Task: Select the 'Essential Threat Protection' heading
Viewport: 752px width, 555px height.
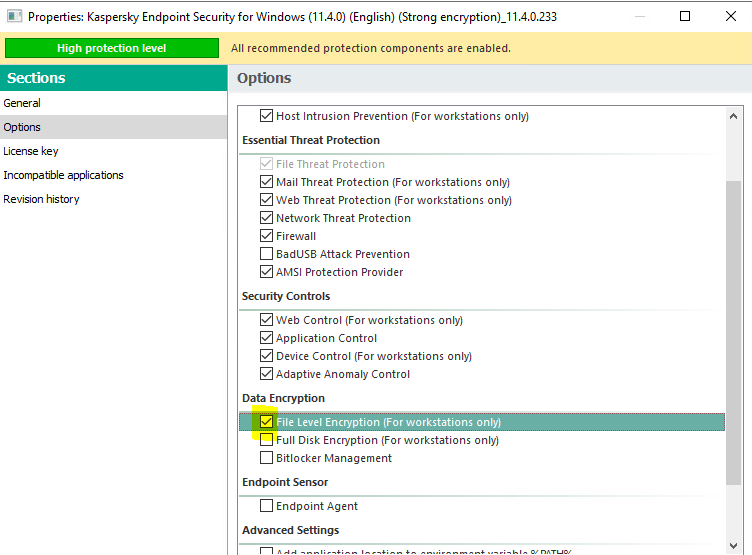Action: coord(311,140)
